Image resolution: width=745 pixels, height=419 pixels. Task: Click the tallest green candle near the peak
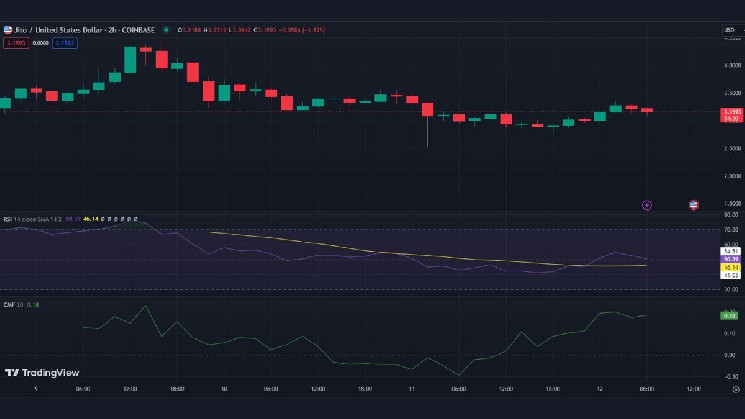[130, 59]
